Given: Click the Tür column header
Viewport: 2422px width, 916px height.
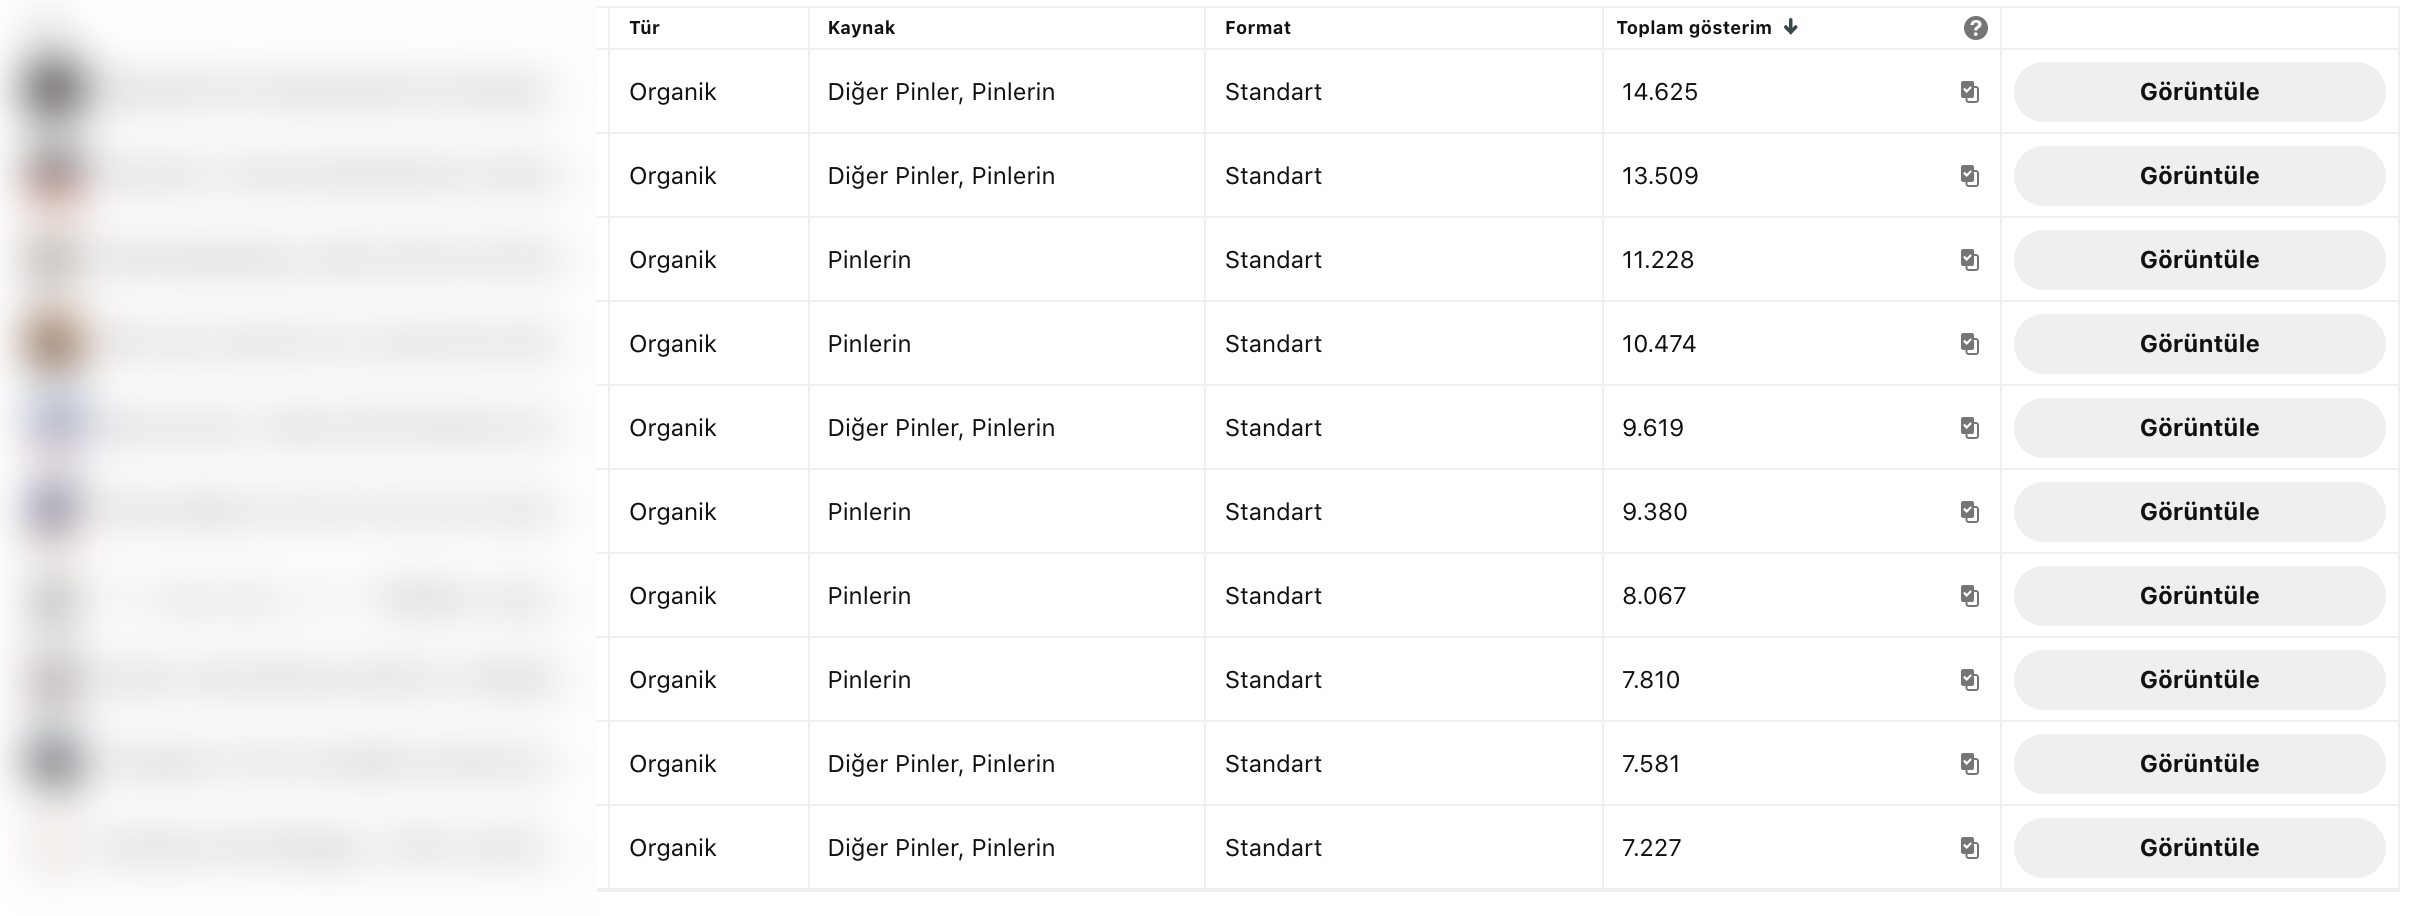Looking at the screenshot, I should (x=644, y=28).
